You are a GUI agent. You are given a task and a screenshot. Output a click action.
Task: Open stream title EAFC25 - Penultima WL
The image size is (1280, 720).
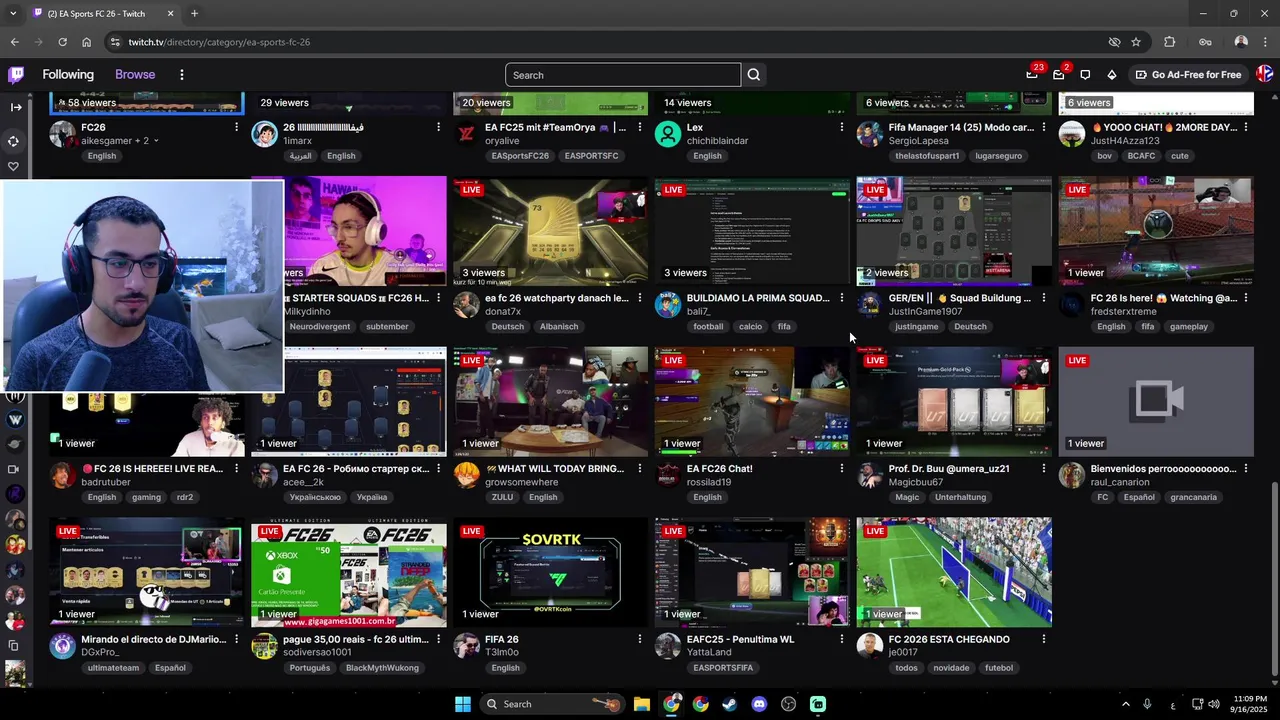pos(740,639)
